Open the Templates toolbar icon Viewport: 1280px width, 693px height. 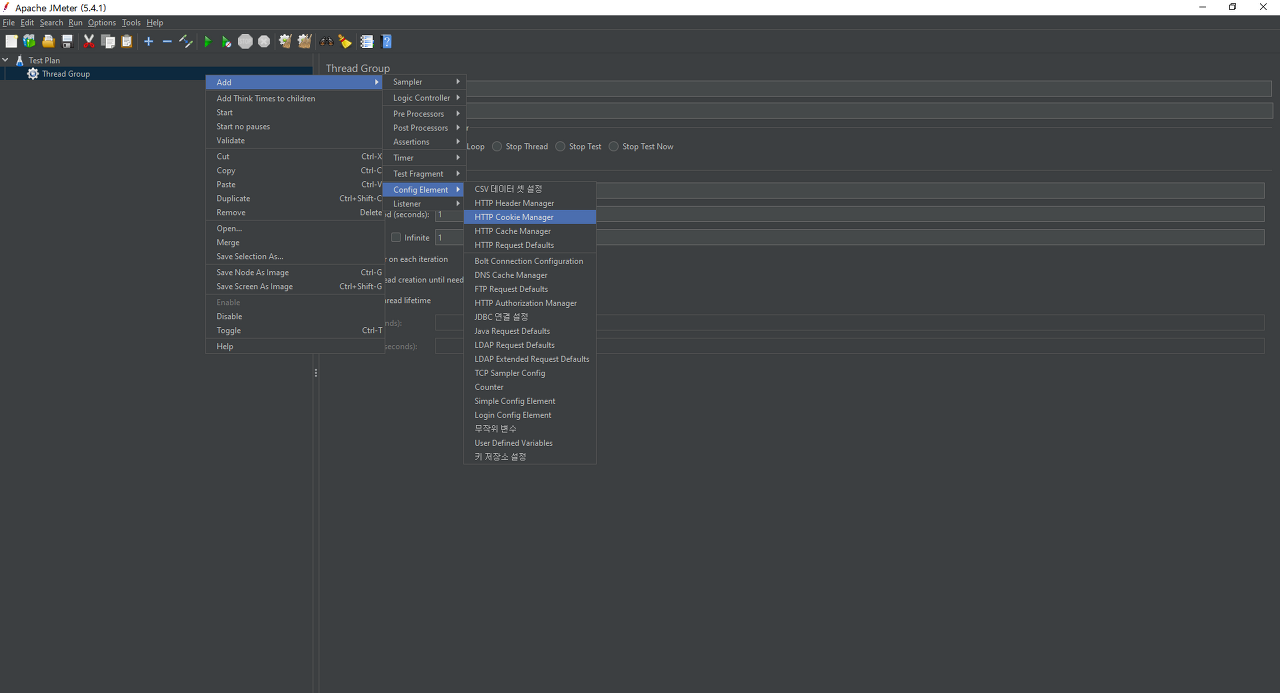click(29, 41)
